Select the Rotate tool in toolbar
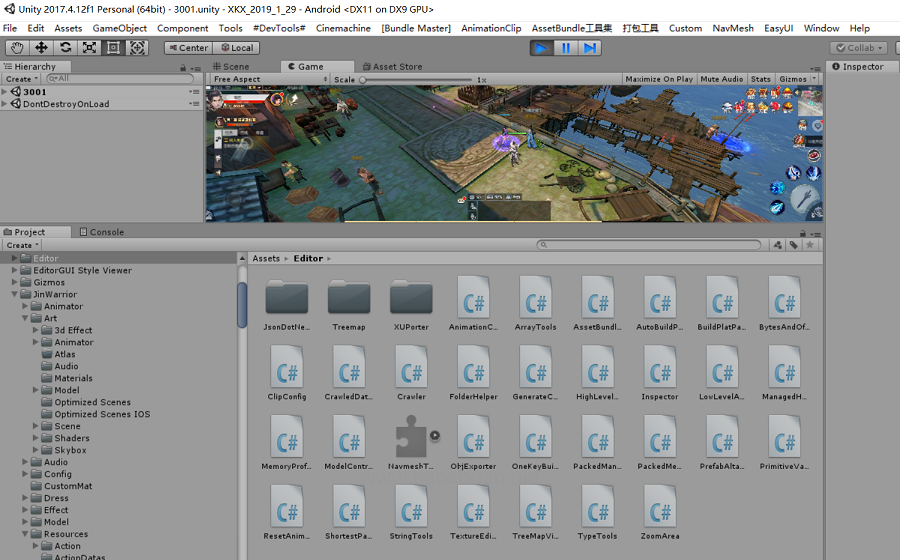The height and width of the screenshot is (560, 900). tap(65, 48)
